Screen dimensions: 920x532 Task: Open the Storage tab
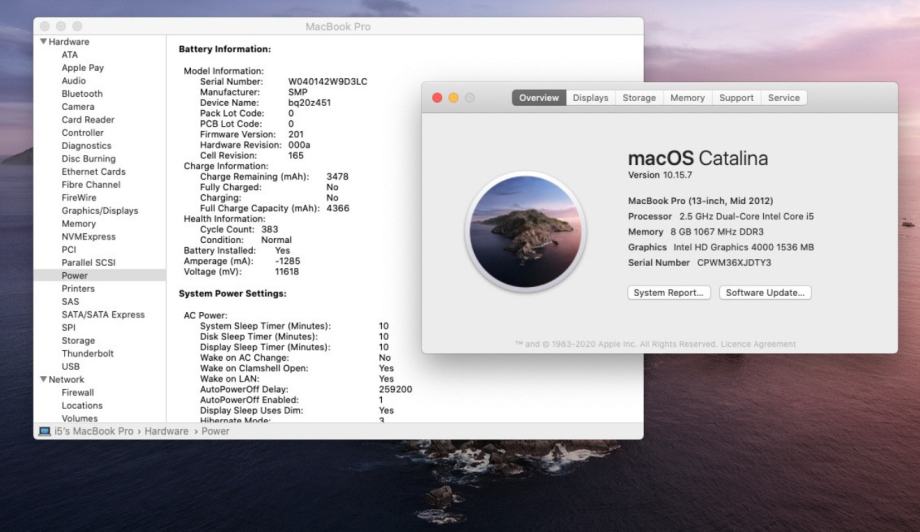(639, 98)
